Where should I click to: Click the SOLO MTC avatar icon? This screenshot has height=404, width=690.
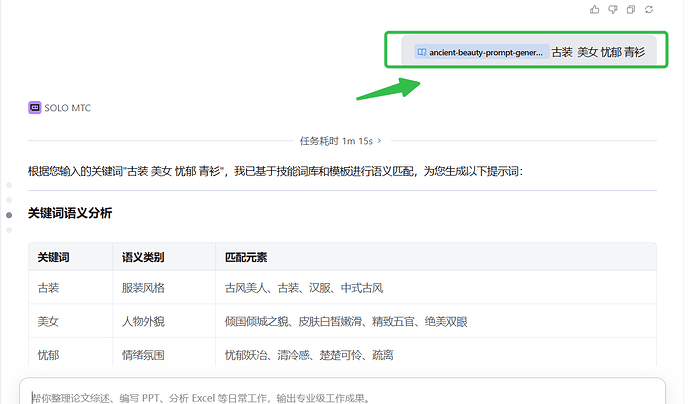[35, 107]
